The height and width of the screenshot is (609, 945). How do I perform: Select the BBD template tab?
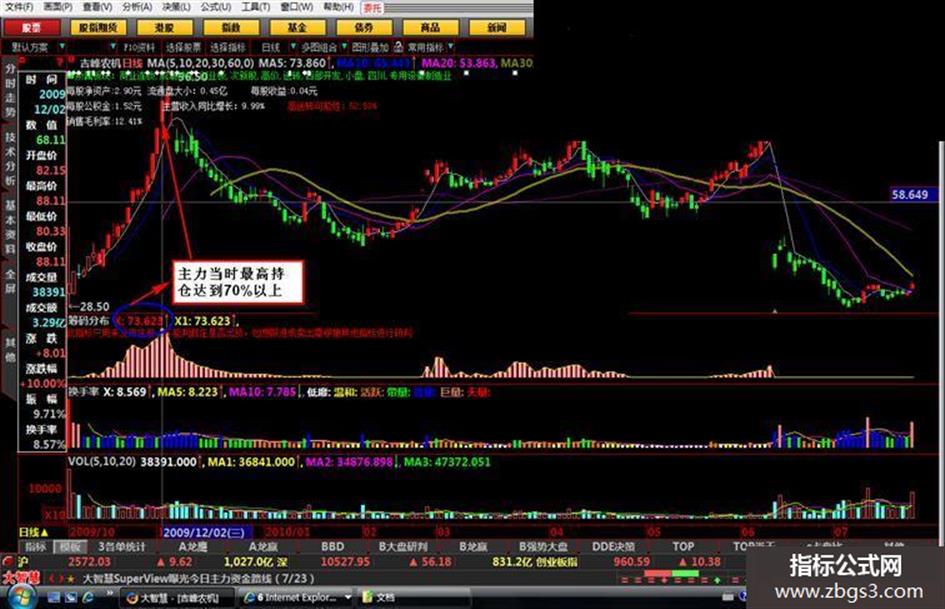click(x=333, y=547)
